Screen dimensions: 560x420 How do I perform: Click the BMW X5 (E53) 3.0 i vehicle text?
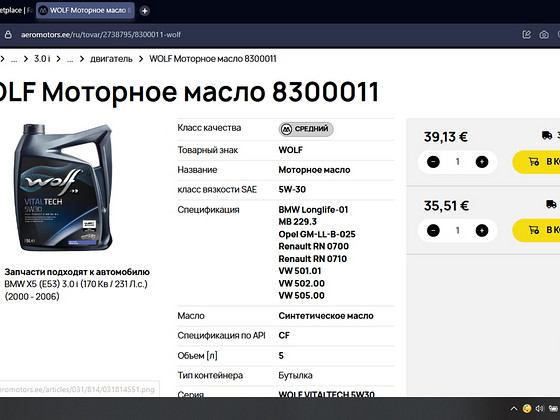76,290
